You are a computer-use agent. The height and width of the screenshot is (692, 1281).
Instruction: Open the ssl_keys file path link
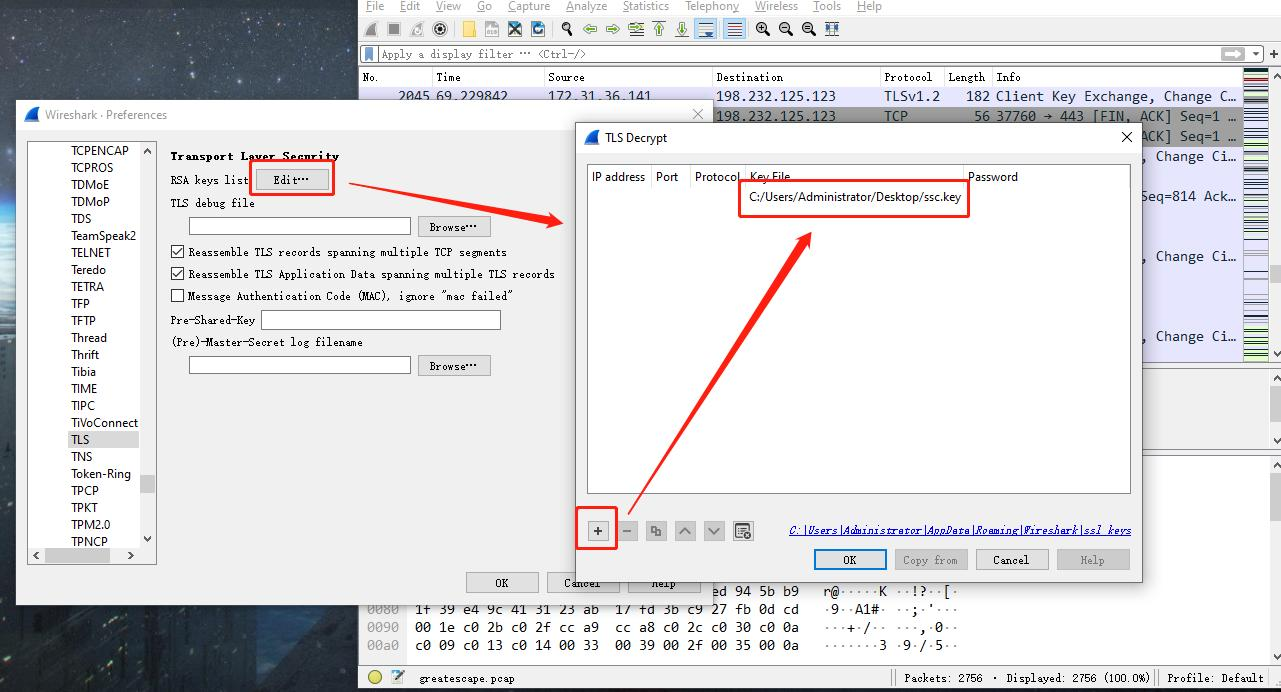960,531
